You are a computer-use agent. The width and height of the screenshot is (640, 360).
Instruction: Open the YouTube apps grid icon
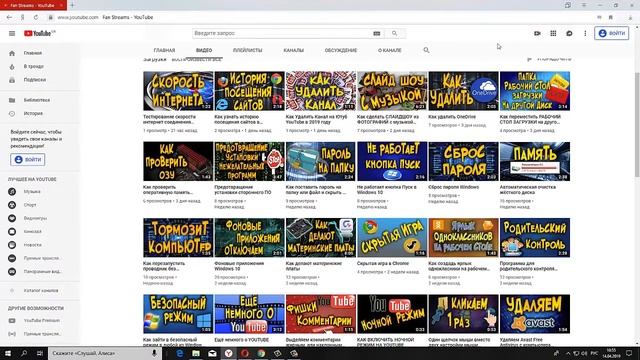(553, 33)
